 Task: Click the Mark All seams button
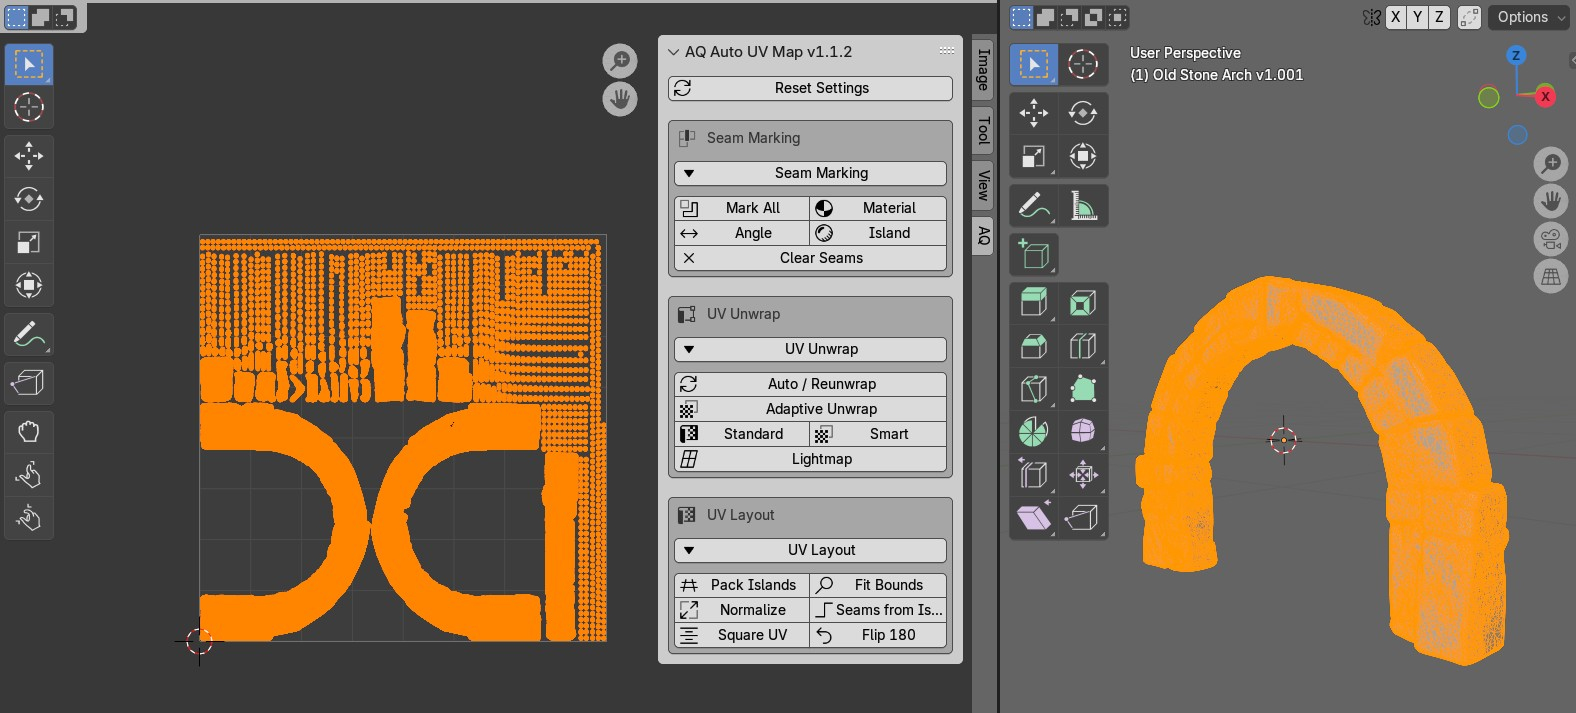pyautogui.click(x=742, y=208)
